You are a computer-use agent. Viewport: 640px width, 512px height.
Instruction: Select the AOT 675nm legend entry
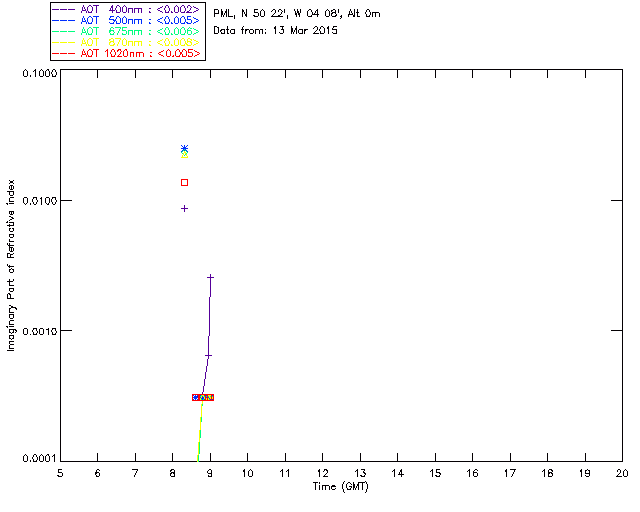click(x=126, y=31)
